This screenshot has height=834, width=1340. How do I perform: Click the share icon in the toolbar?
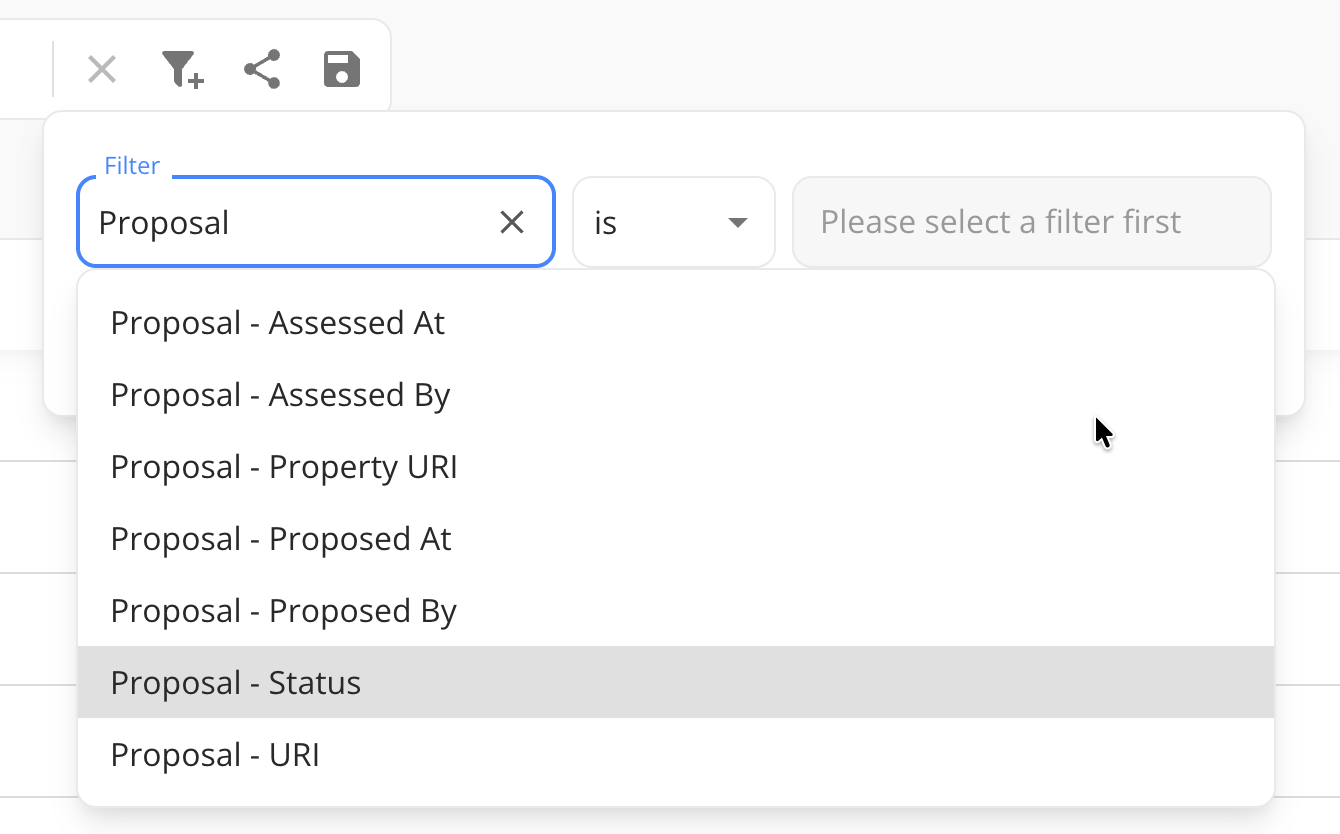click(262, 70)
